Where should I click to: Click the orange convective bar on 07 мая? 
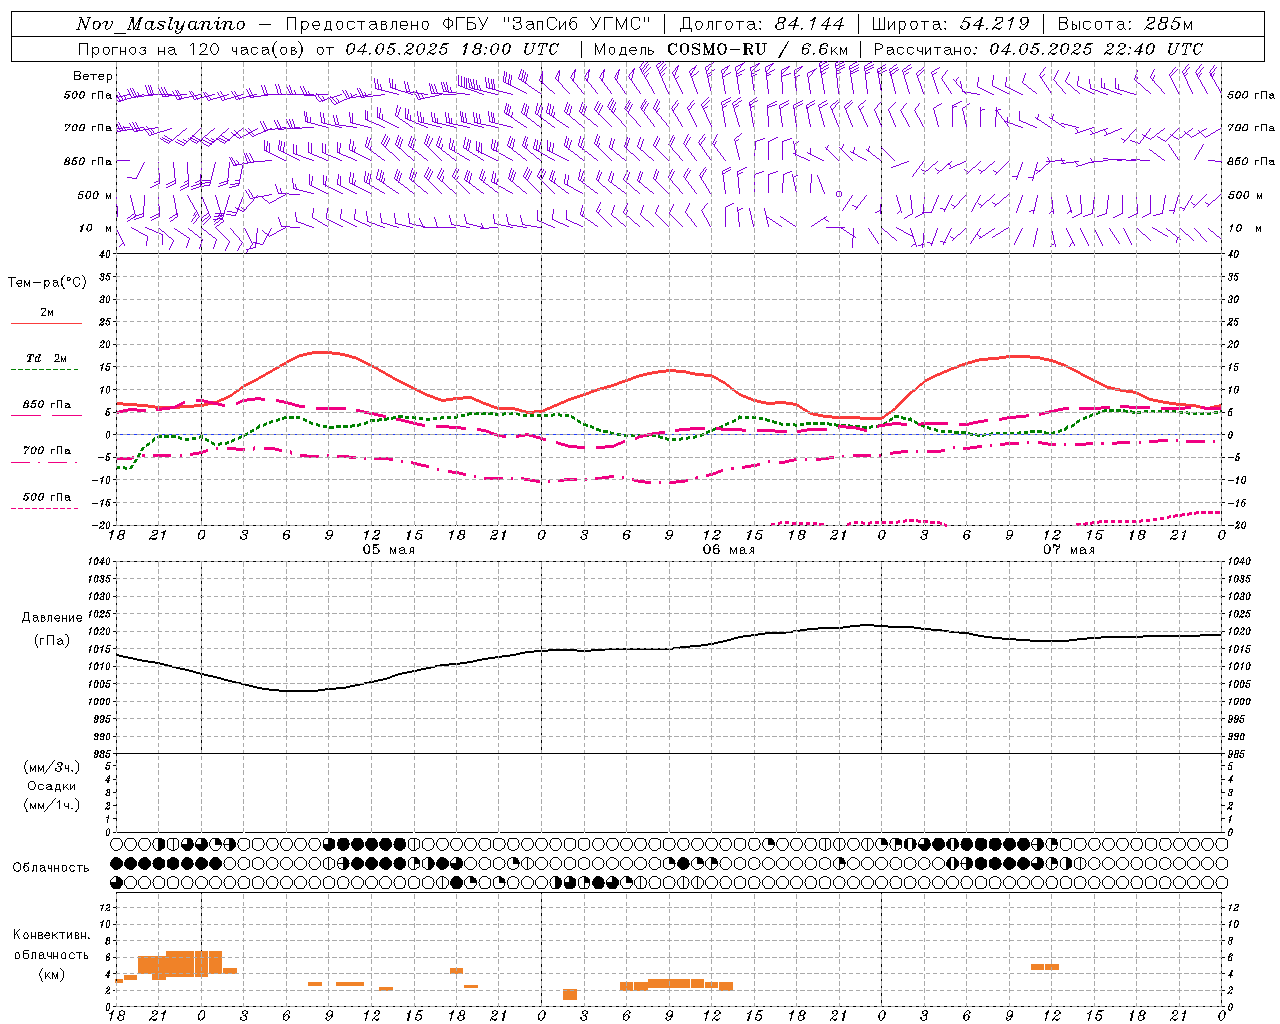tap(1045, 967)
